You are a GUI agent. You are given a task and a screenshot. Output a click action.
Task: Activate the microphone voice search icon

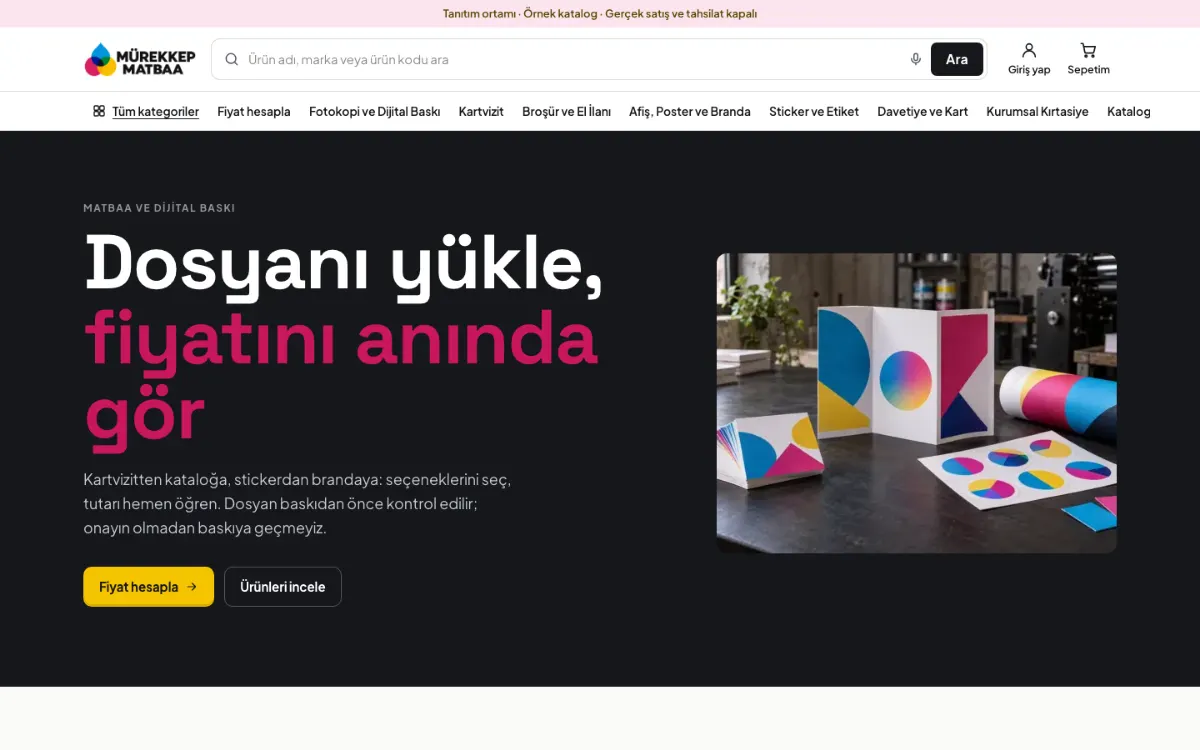click(915, 59)
